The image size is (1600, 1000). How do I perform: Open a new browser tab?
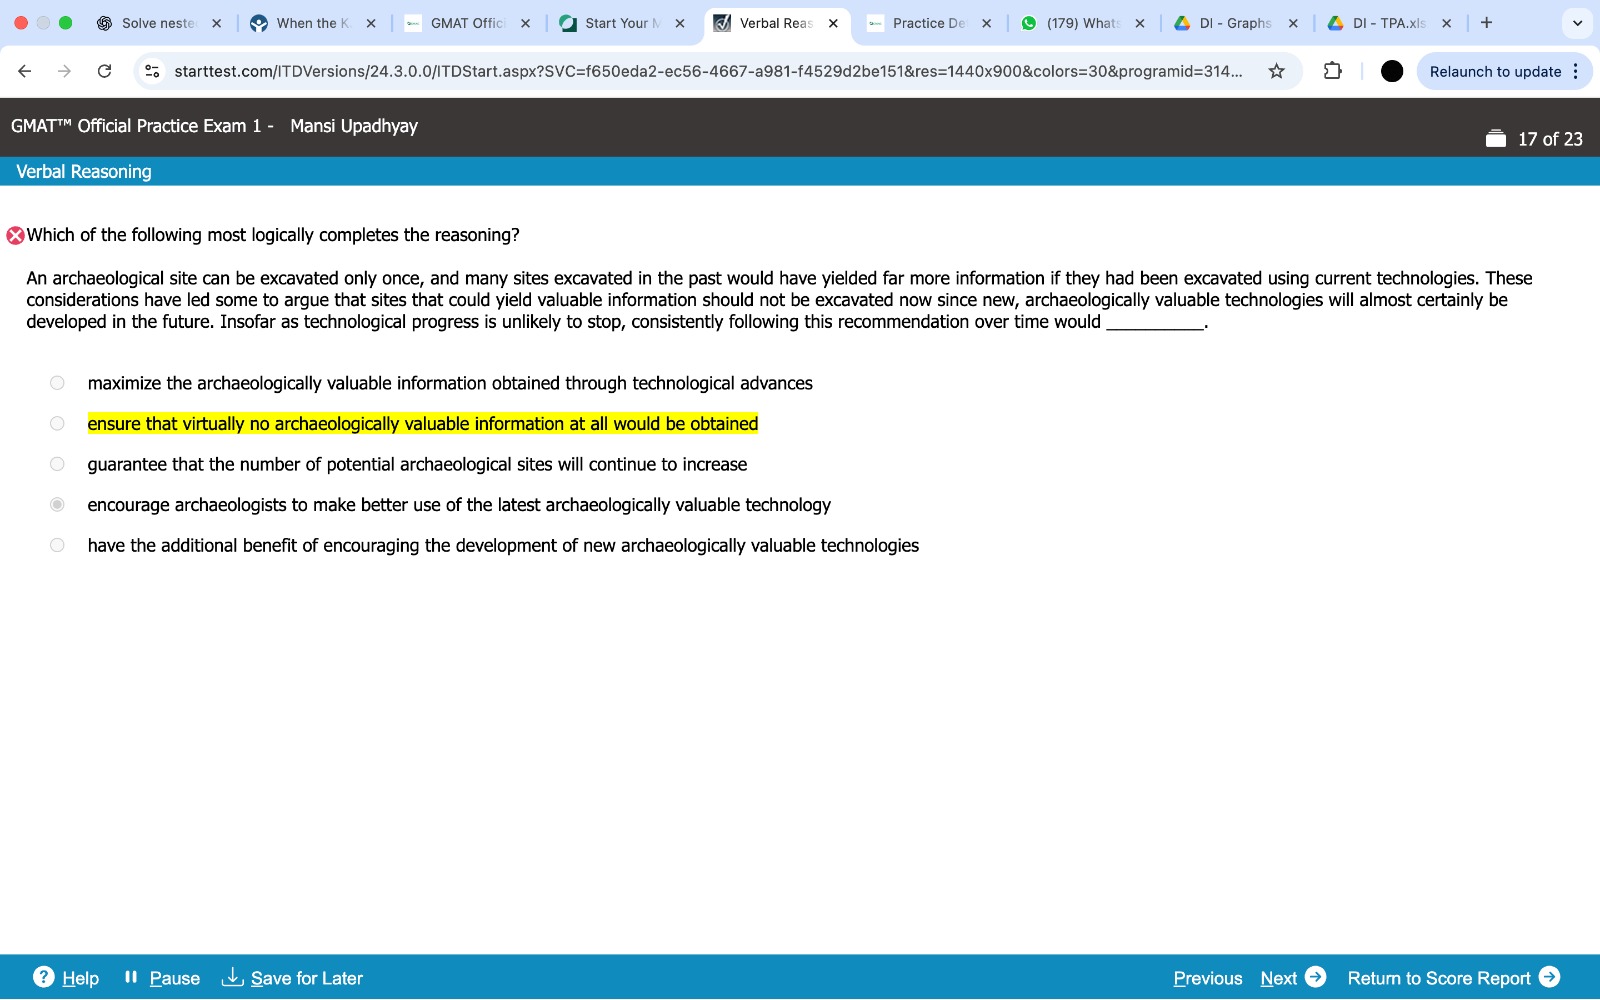1486,23
